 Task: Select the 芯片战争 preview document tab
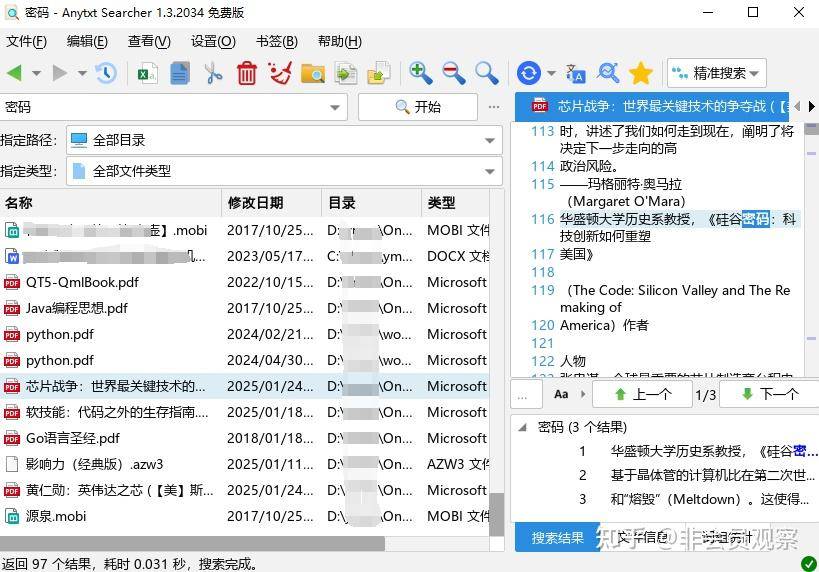652,107
